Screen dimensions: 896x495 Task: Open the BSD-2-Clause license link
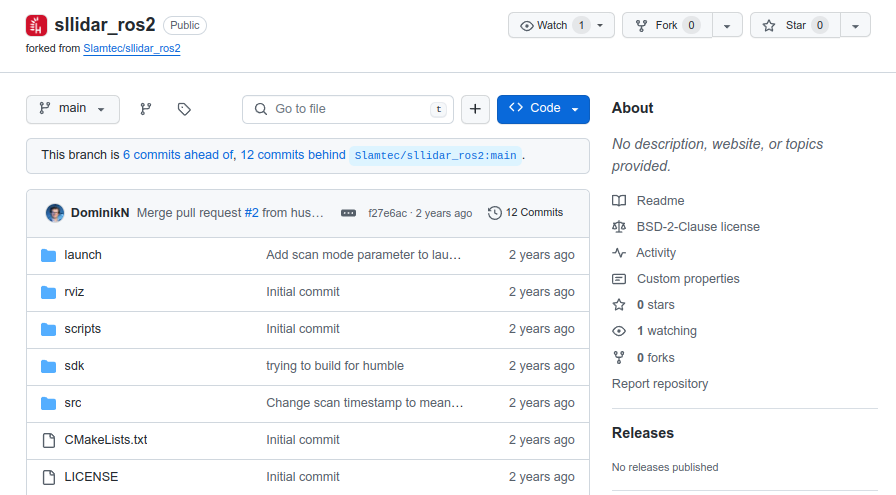(698, 227)
